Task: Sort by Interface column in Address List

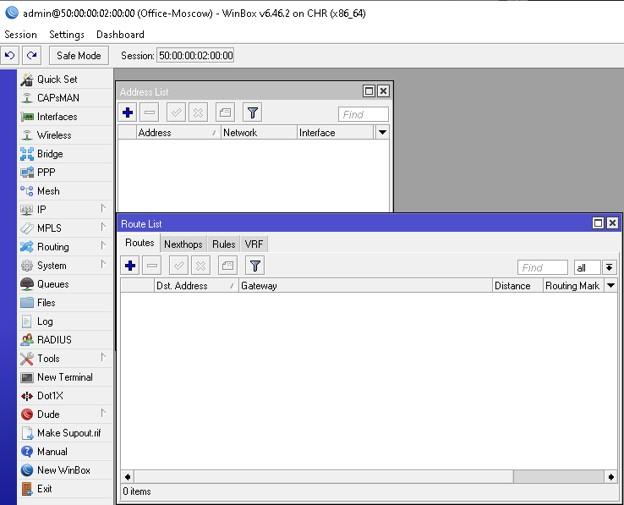Action: tap(335, 133)
